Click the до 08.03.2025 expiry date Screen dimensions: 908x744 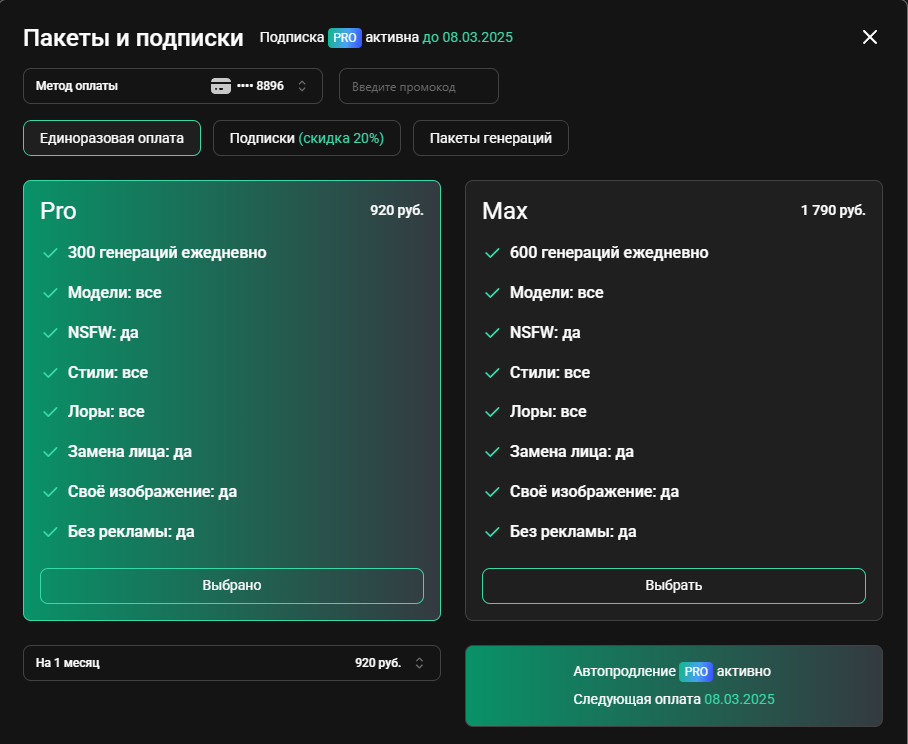coord(467,38)
